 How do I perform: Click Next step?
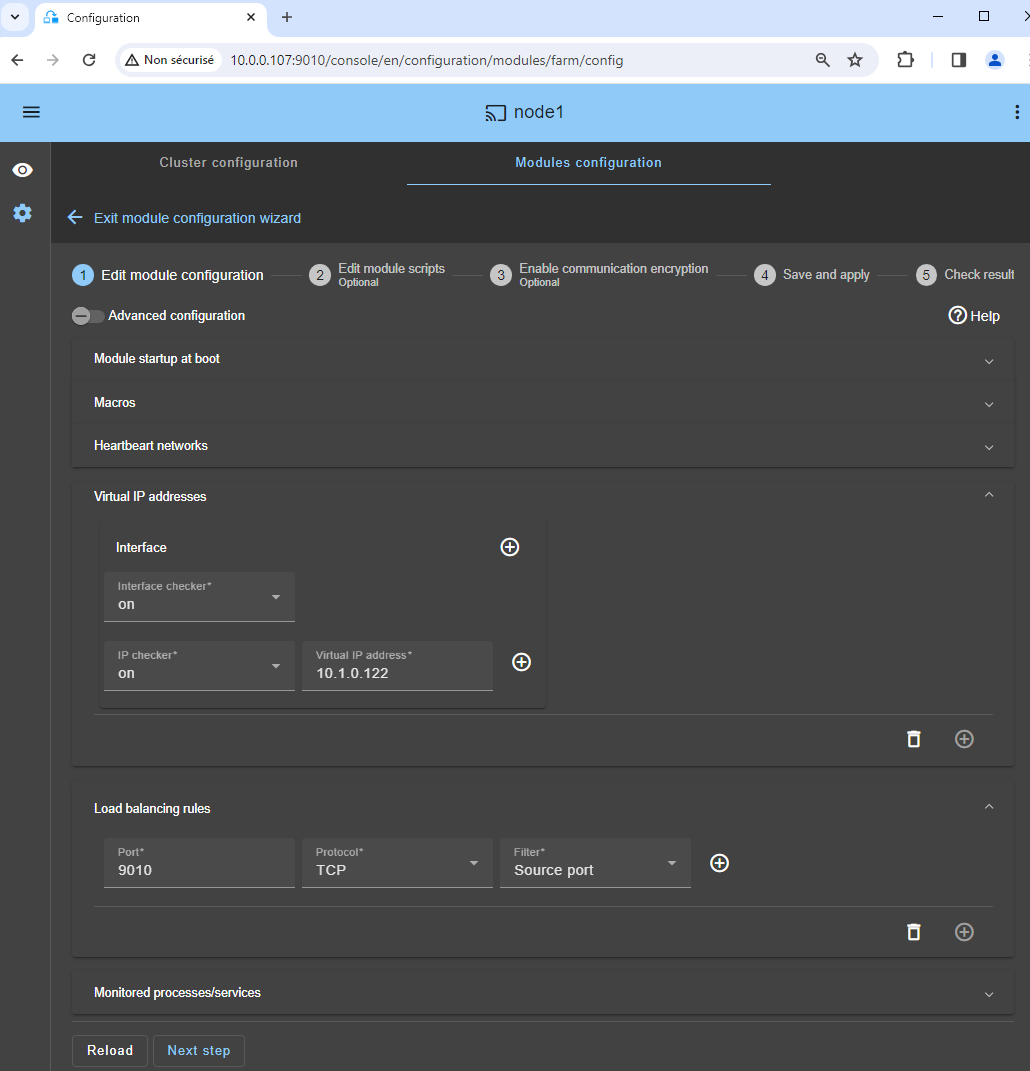point(198,1050)
